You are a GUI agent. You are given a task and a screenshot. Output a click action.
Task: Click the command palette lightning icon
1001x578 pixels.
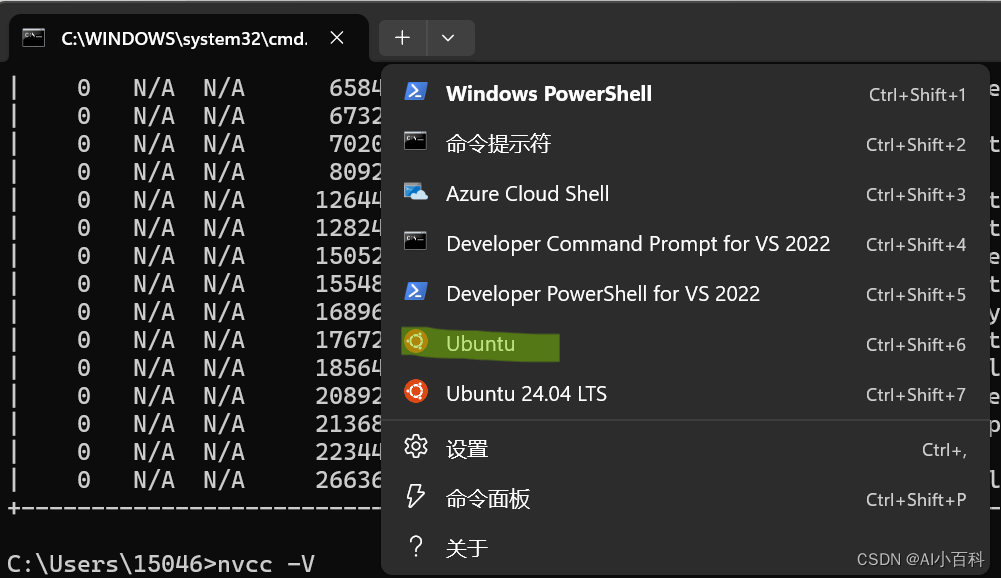pos(416,497)
